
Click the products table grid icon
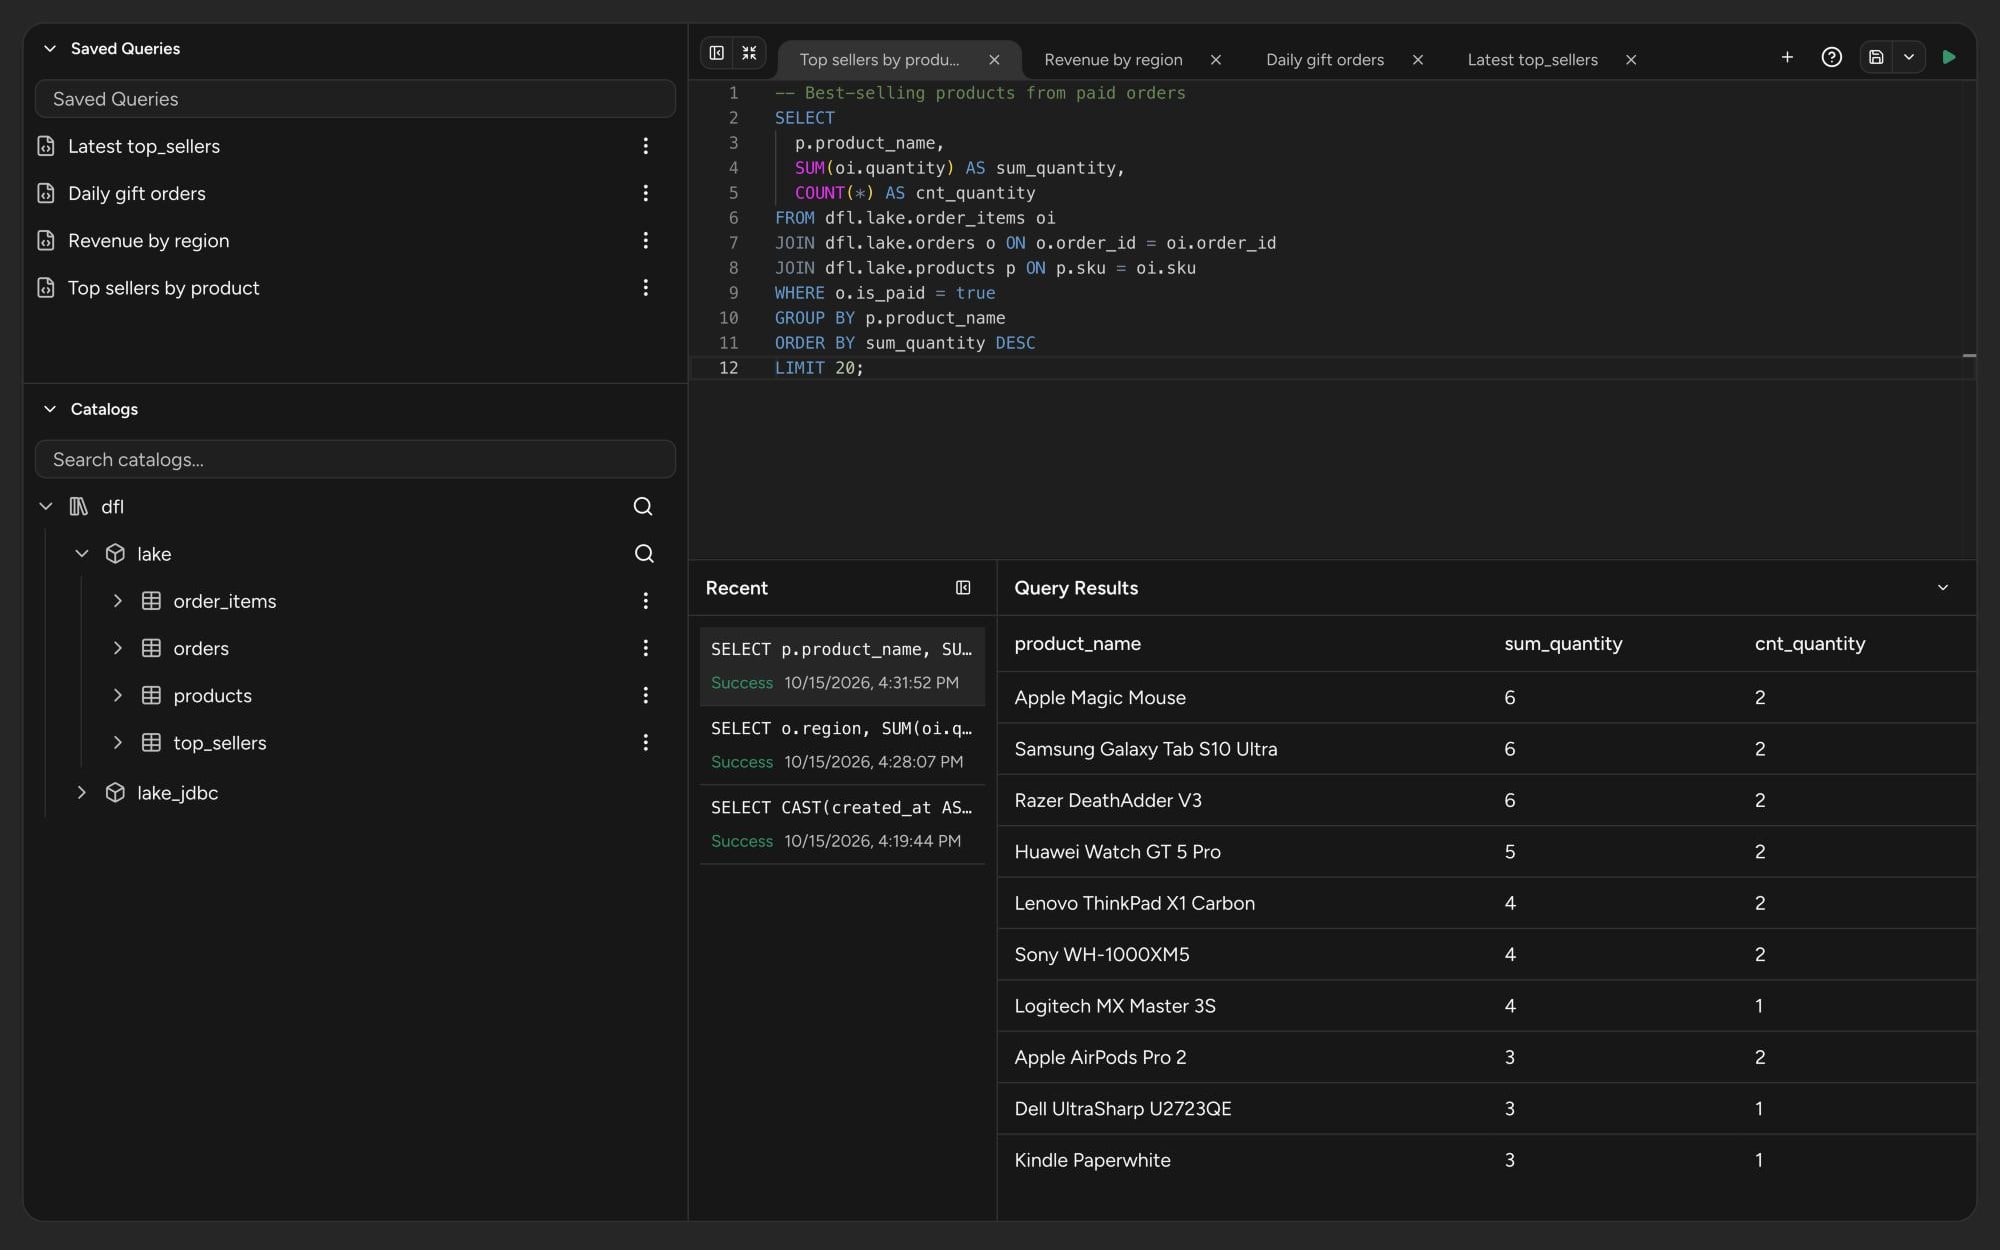[x=151, y=695]
